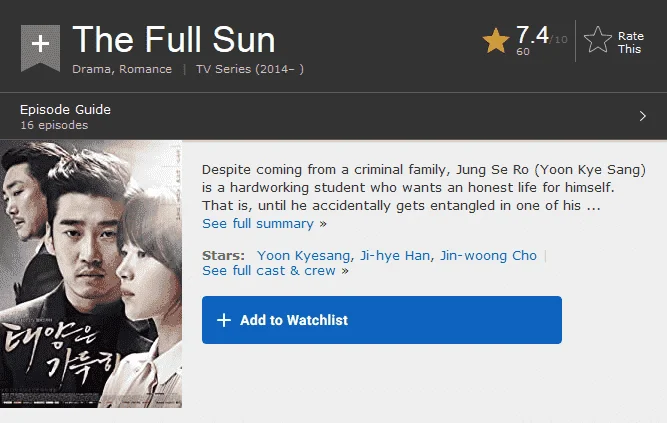Click TV Series (2014– ) text
The width and height of the screenshot is (667, 423).
[x=250, y=69]
